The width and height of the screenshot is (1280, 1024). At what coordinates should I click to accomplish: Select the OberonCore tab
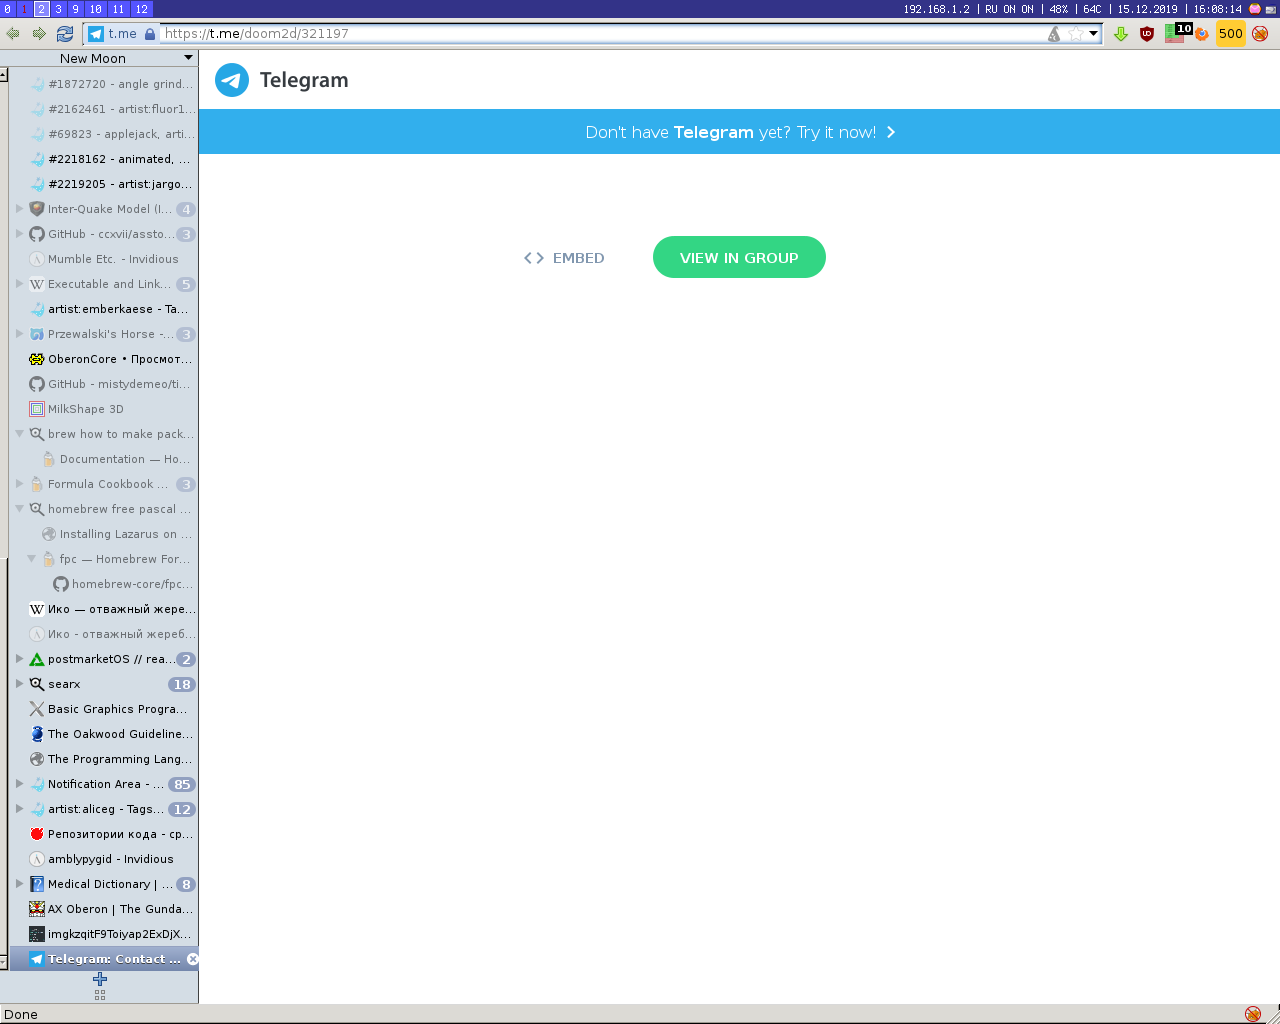[104, 359]
